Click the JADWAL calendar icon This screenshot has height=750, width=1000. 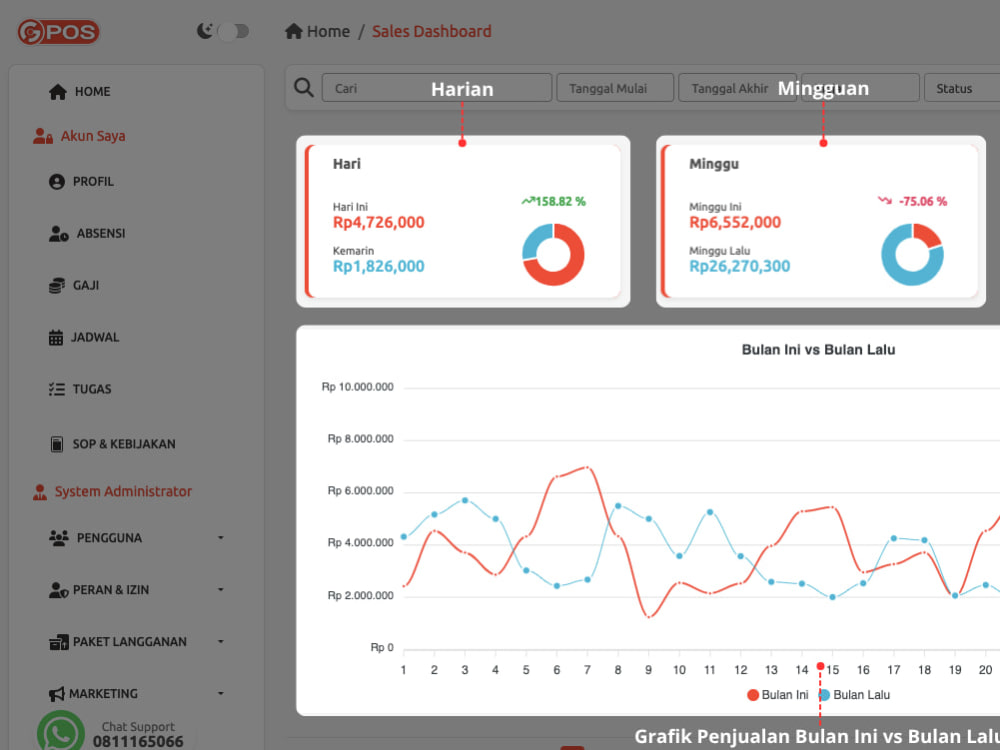(x=56, y=337)
